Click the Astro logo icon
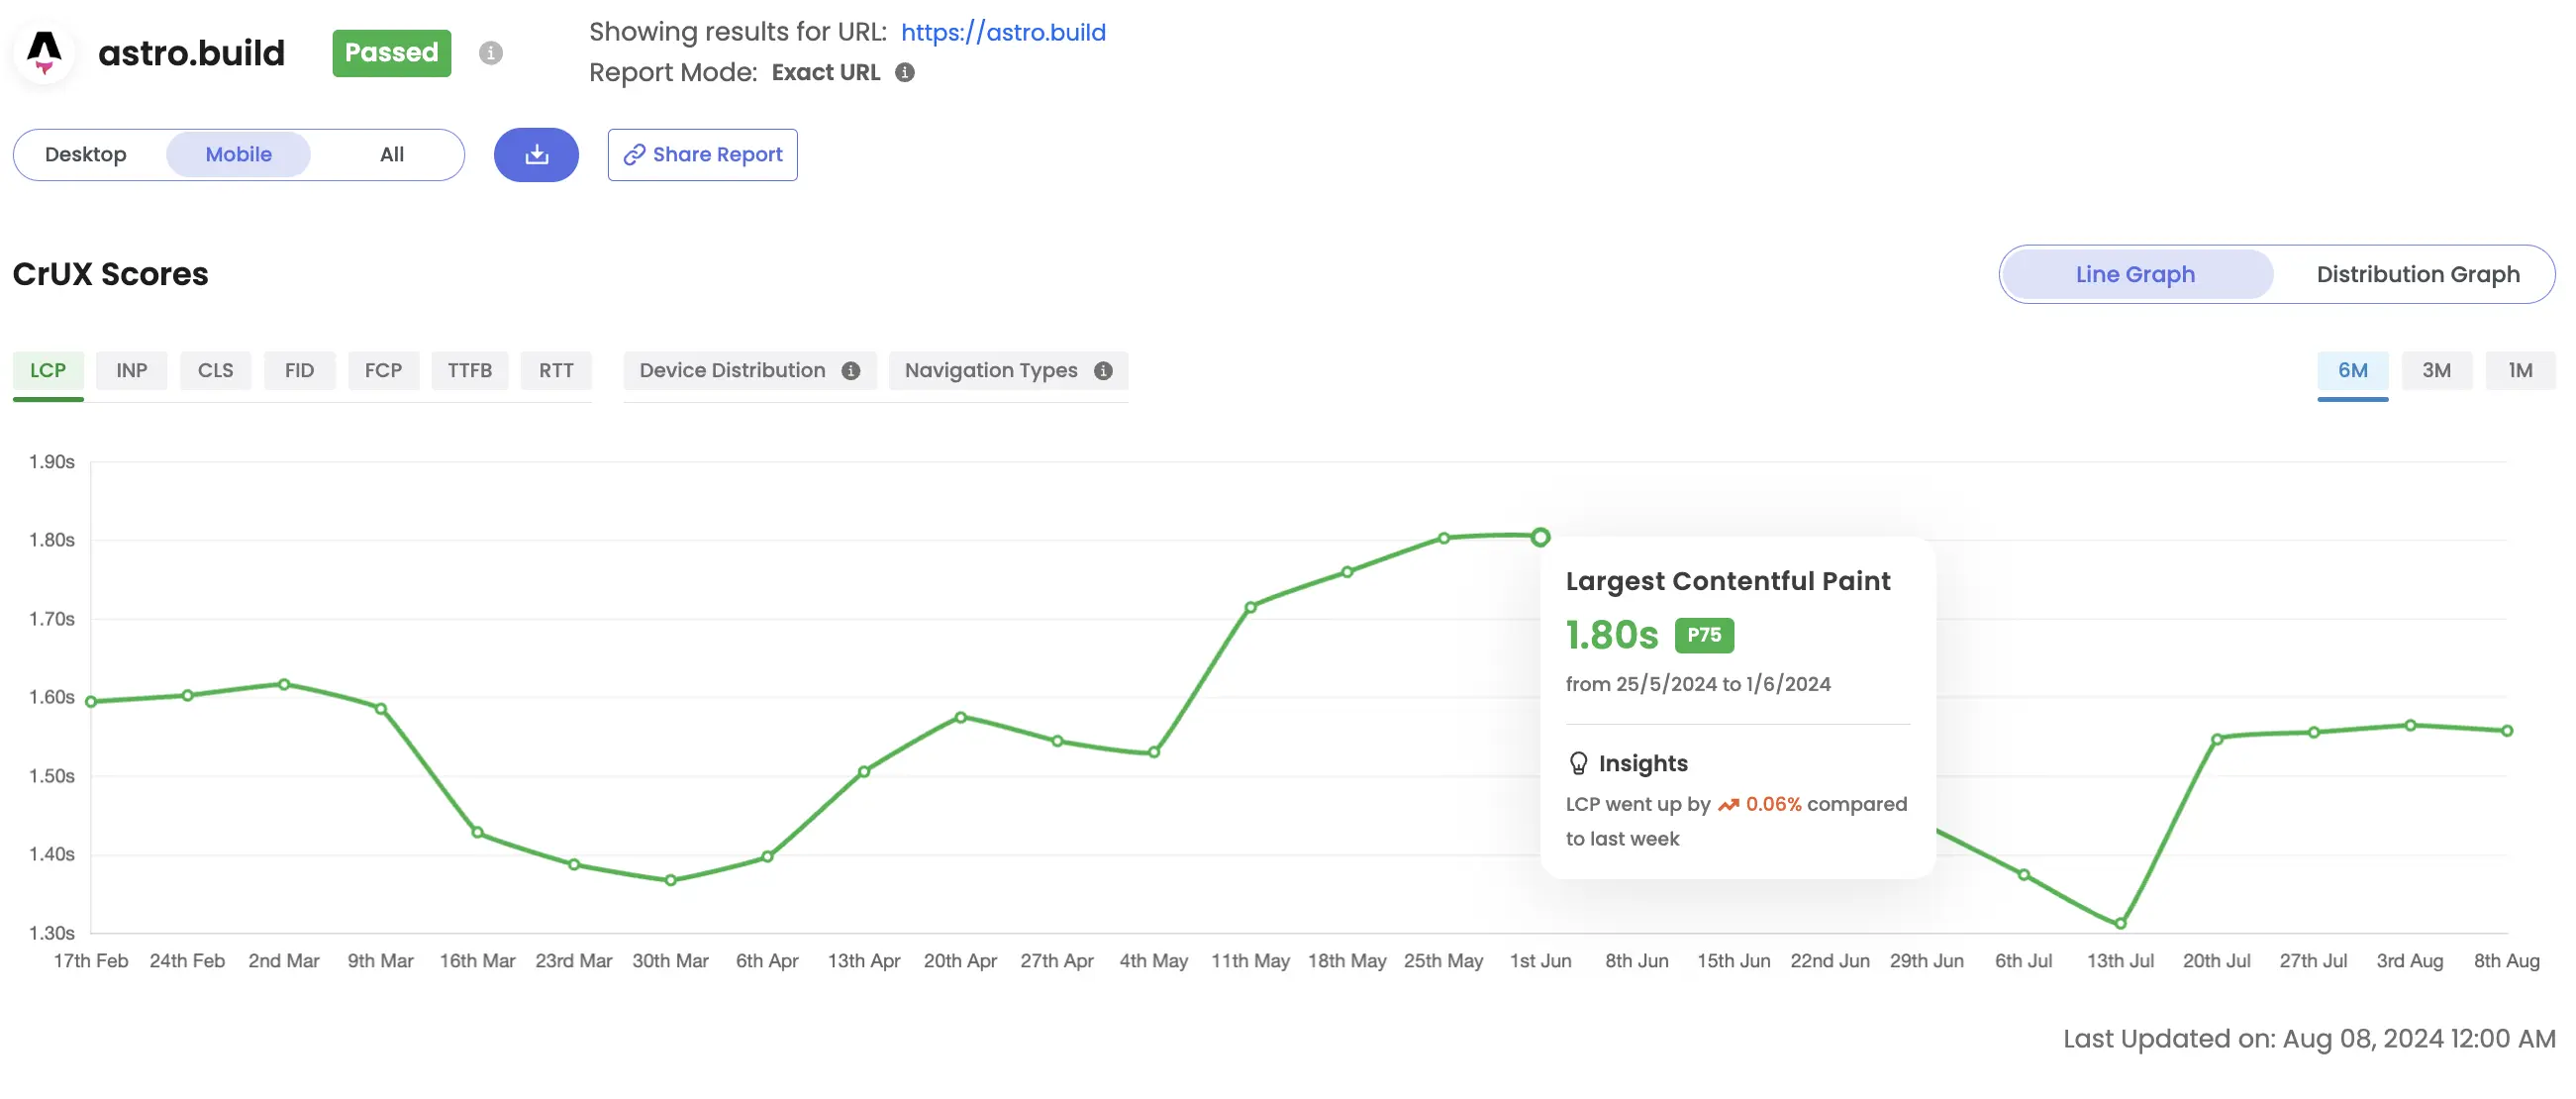 [x=44, y=52]
